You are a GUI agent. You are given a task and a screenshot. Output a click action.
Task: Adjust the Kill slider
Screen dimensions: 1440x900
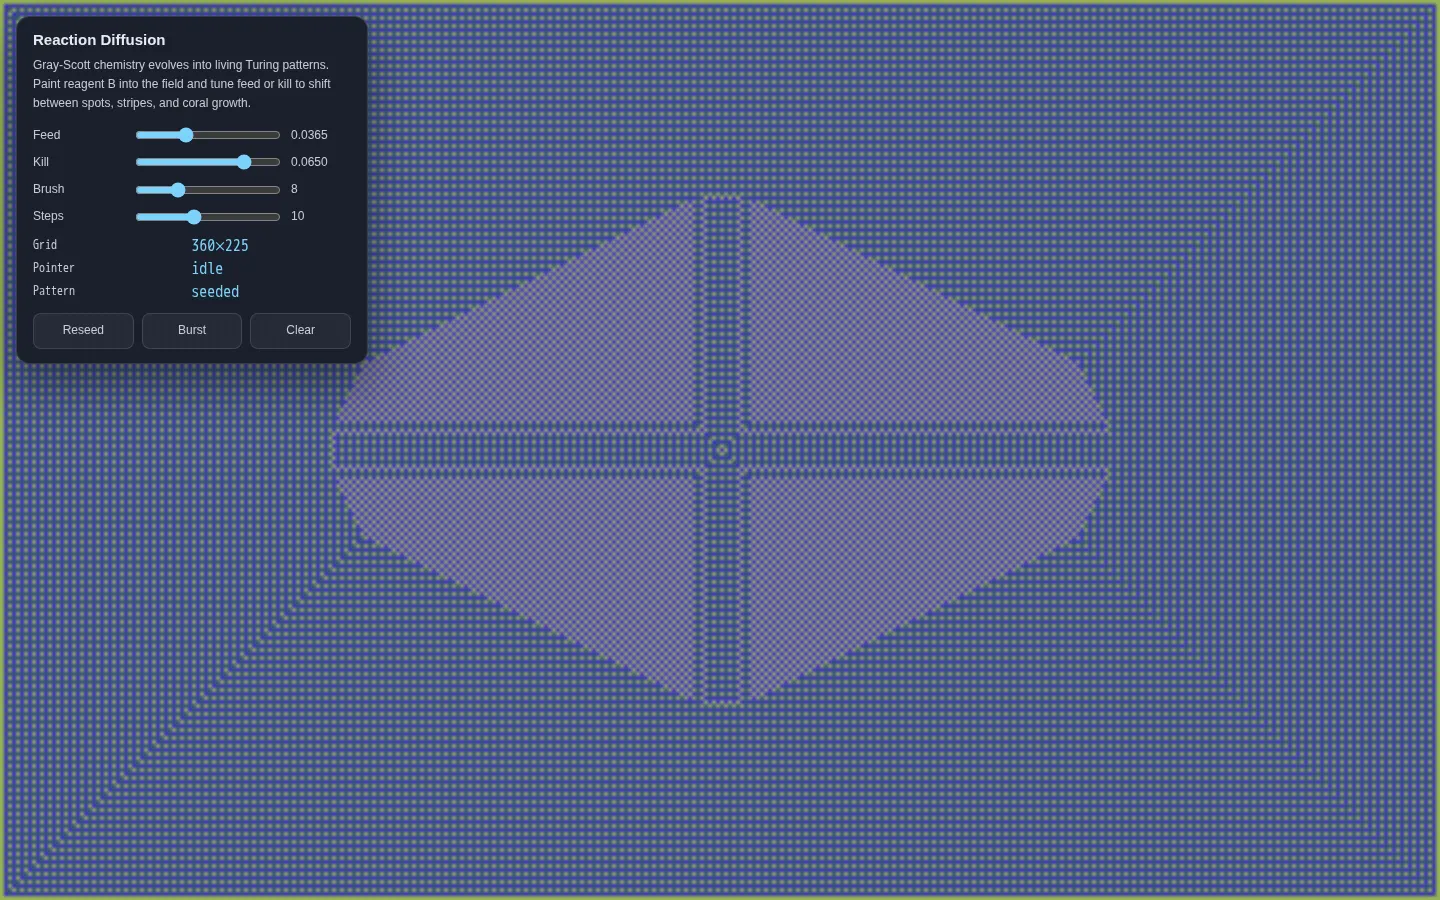click(x=208, y=162)
